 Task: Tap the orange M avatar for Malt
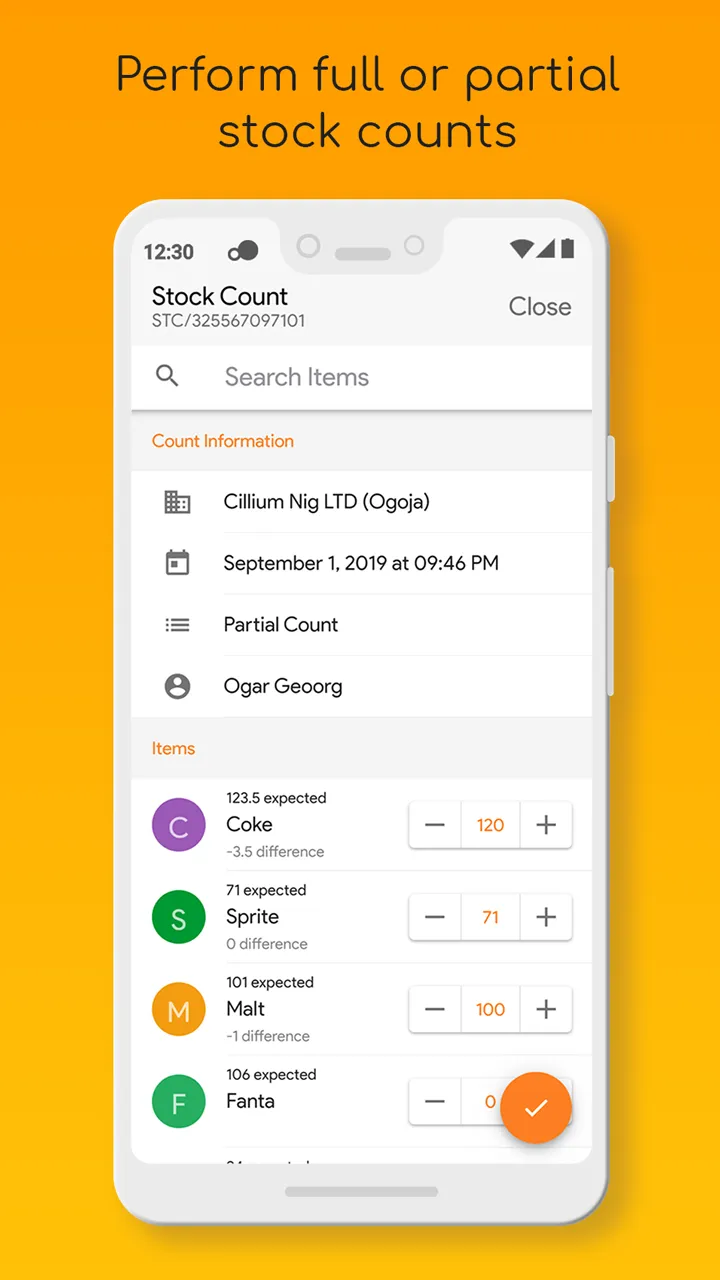[178, 1009]
